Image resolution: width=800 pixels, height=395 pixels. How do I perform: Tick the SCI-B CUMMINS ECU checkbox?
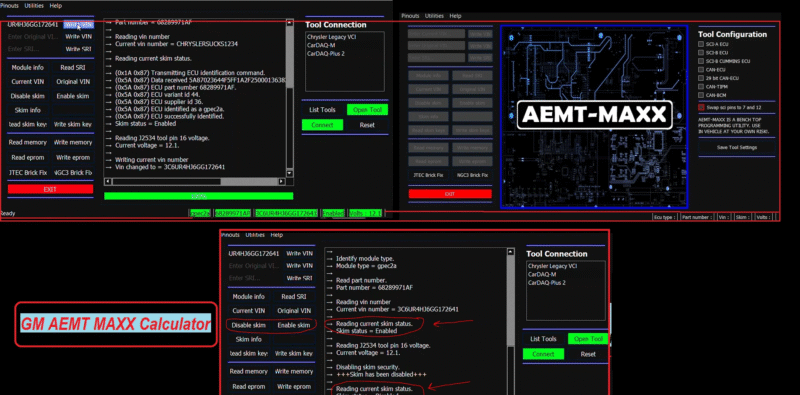pyautogui.click(x=701, y=61)
